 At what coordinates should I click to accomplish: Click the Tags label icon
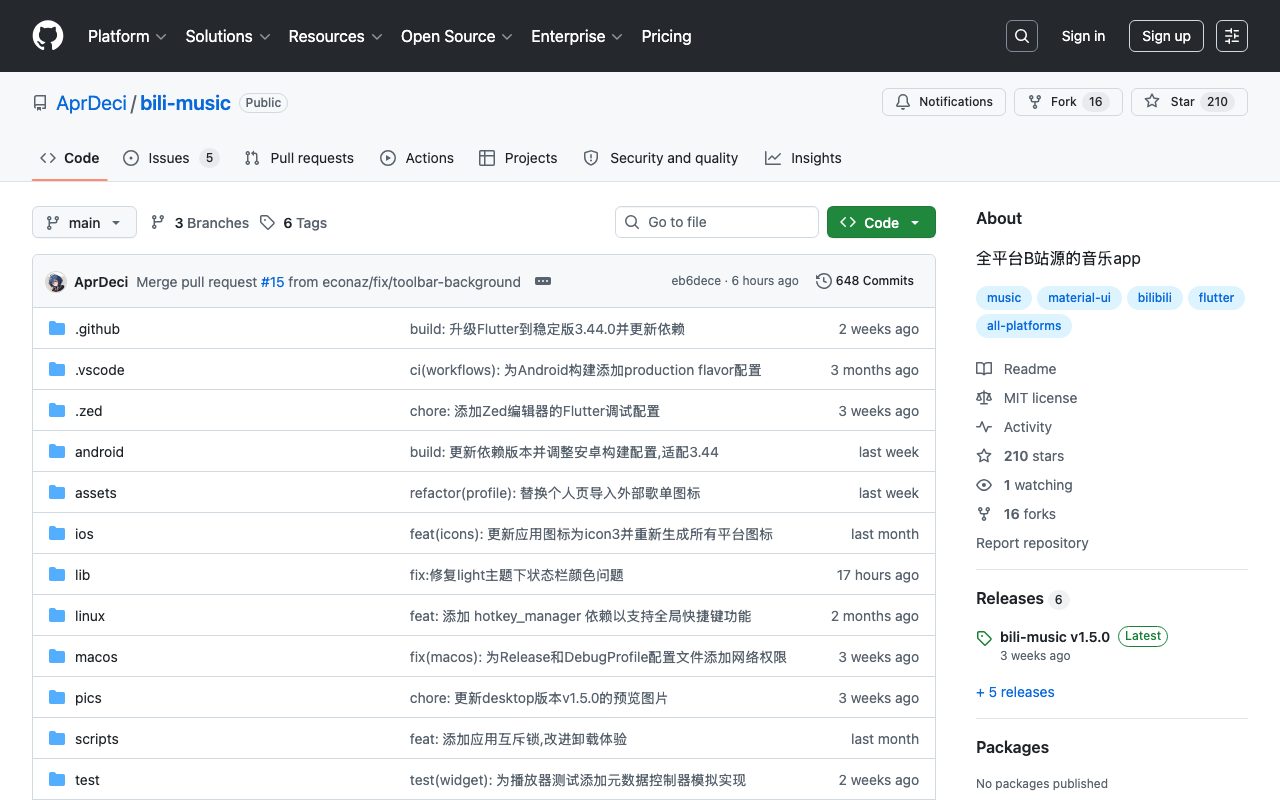(x=267, y=223)
